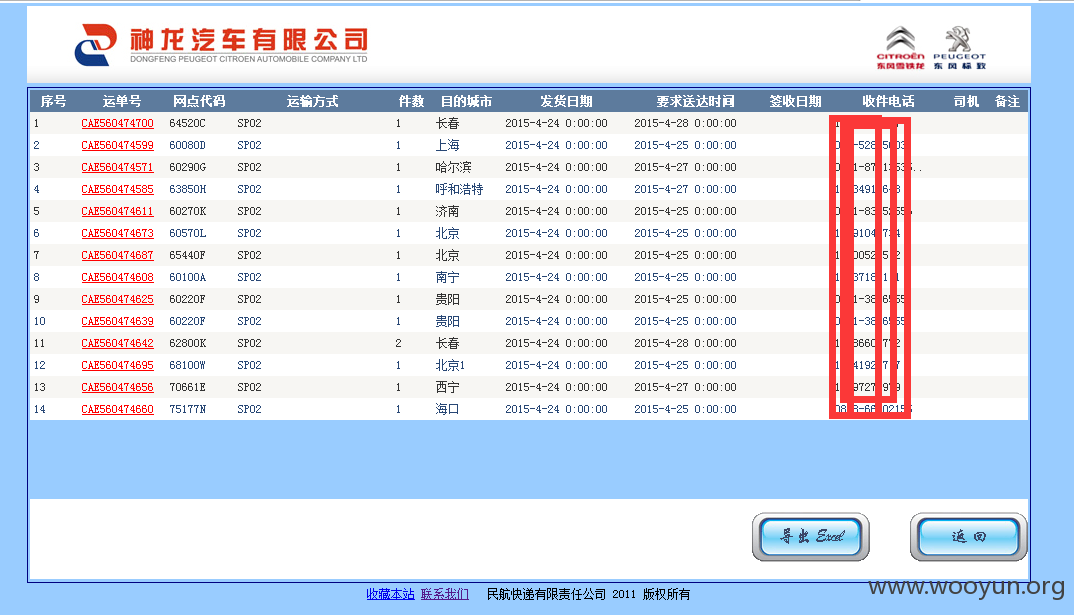Viewport: 1074px width, 615px height.
Task: Click destination city 南宁
Action: coord(447,277)
